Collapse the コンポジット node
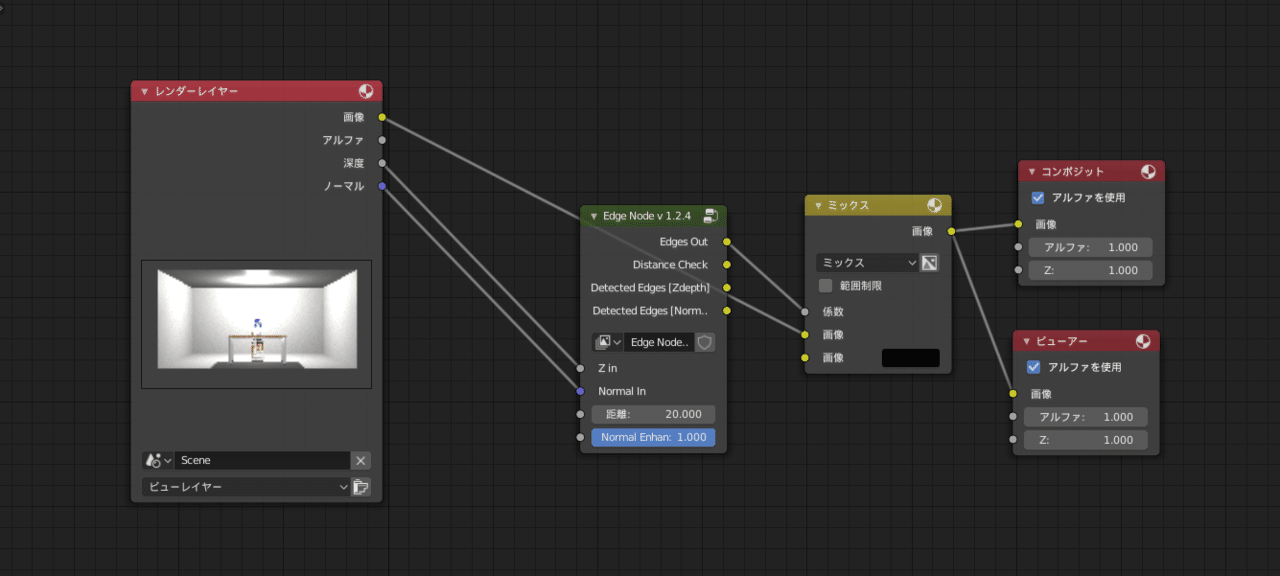This screenshot has width=1280, height=576. point(1031,172)
